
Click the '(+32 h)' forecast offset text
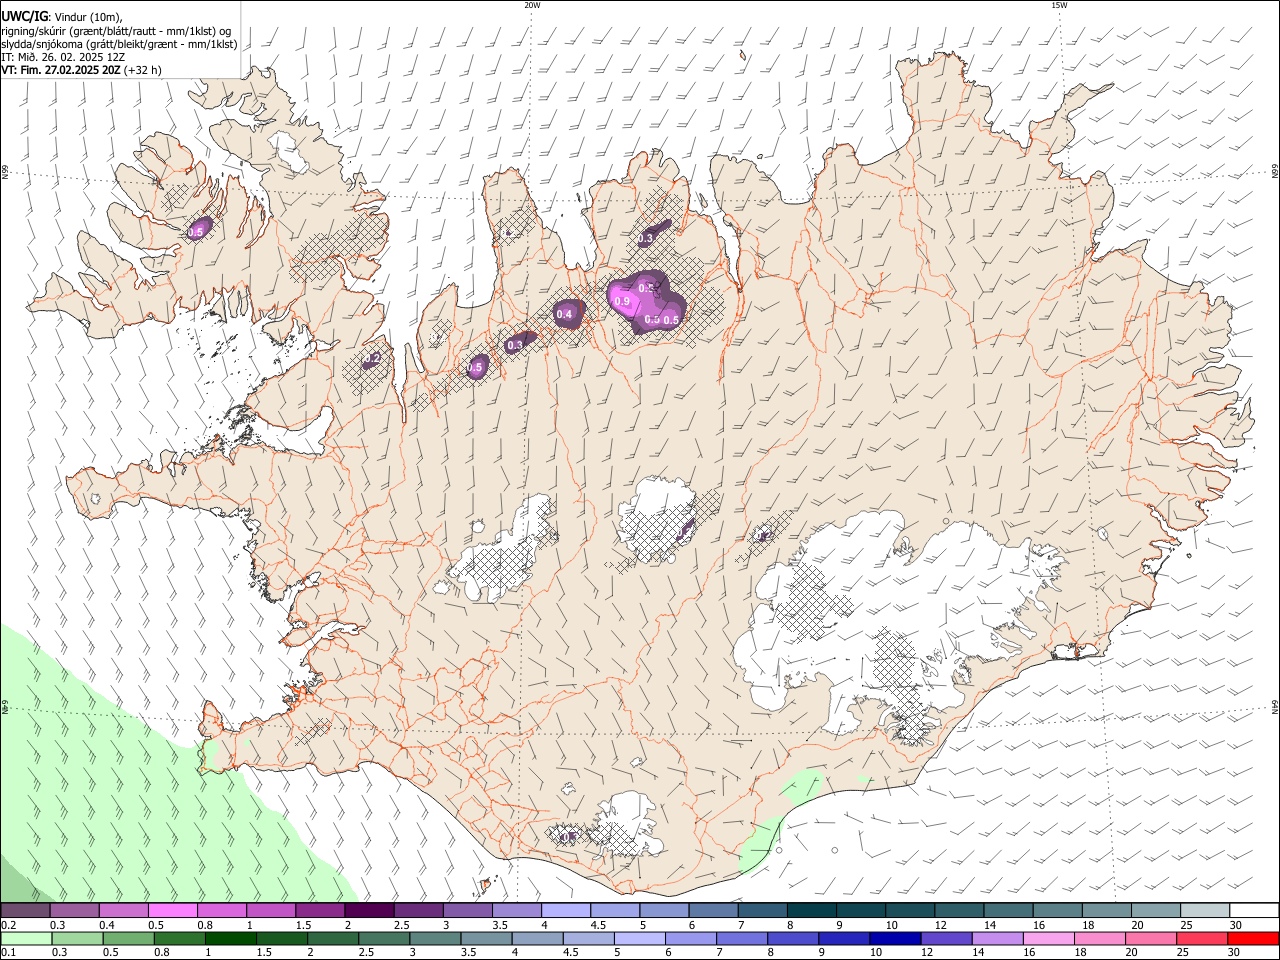[x=143, y=70]
